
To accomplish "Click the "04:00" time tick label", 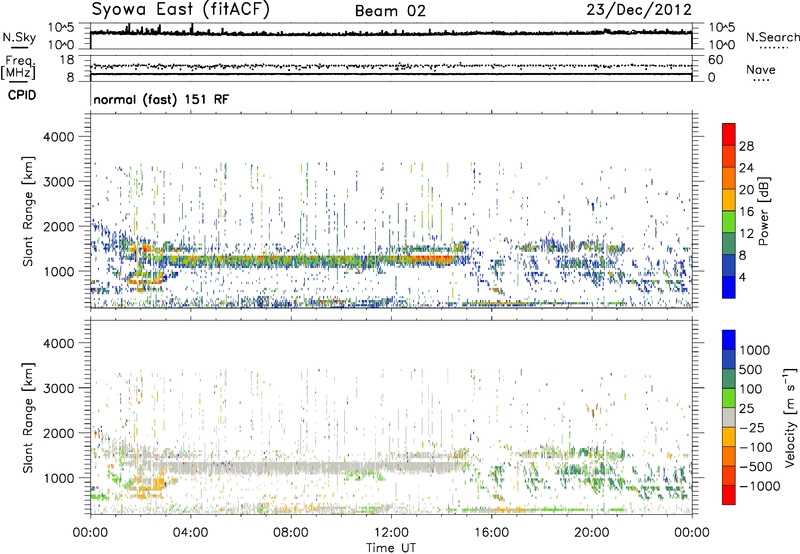I will click(x=190, y=533).
